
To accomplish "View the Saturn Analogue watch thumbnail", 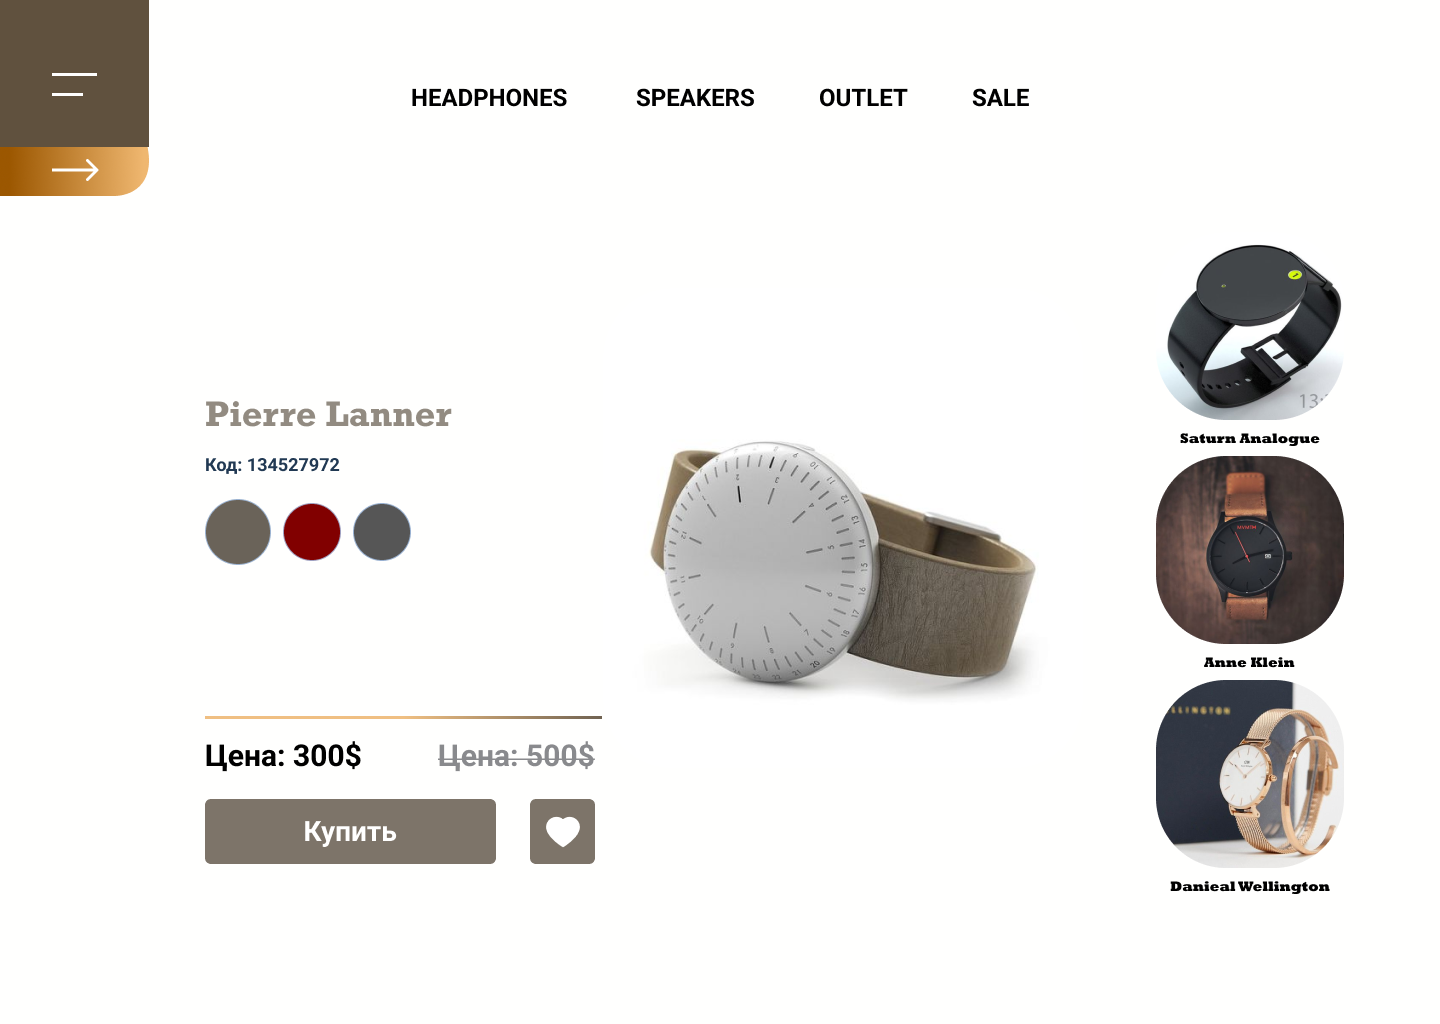I will click(x=1250, y=332).
